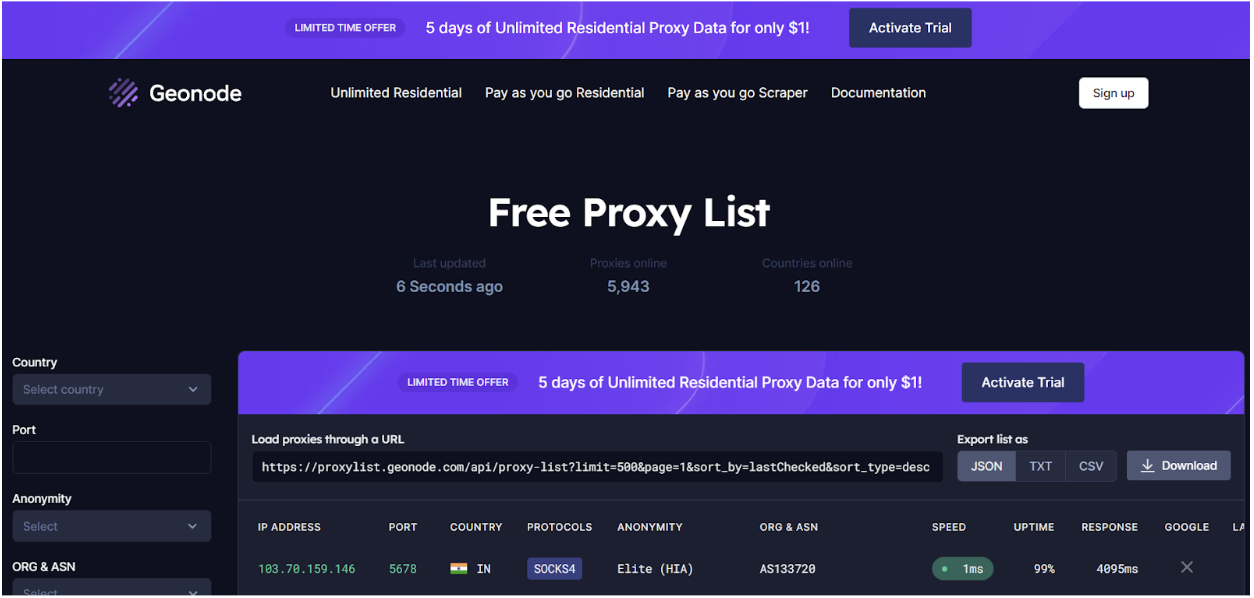The height and width of the screenshot is (598, 1254).
Task: Click IP address 103.70.159.146
Action: coord(306,569)
